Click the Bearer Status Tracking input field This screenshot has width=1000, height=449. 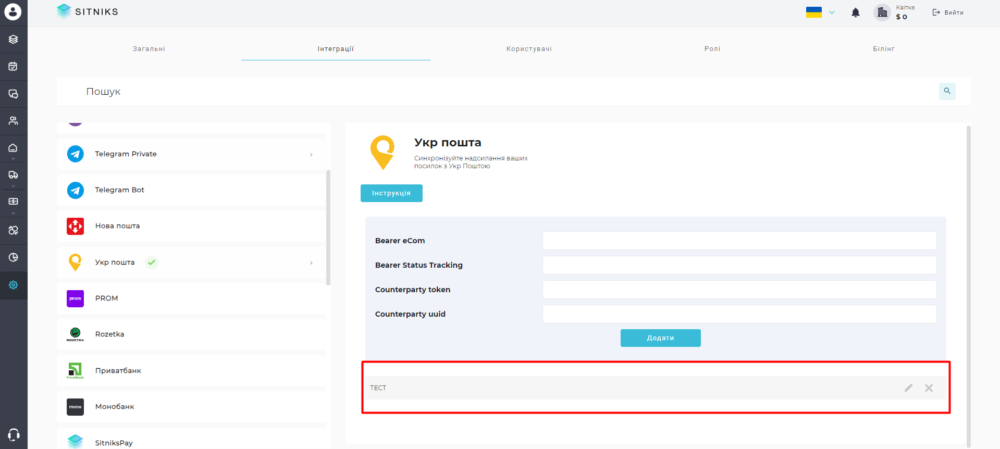[x=739, y=265]
